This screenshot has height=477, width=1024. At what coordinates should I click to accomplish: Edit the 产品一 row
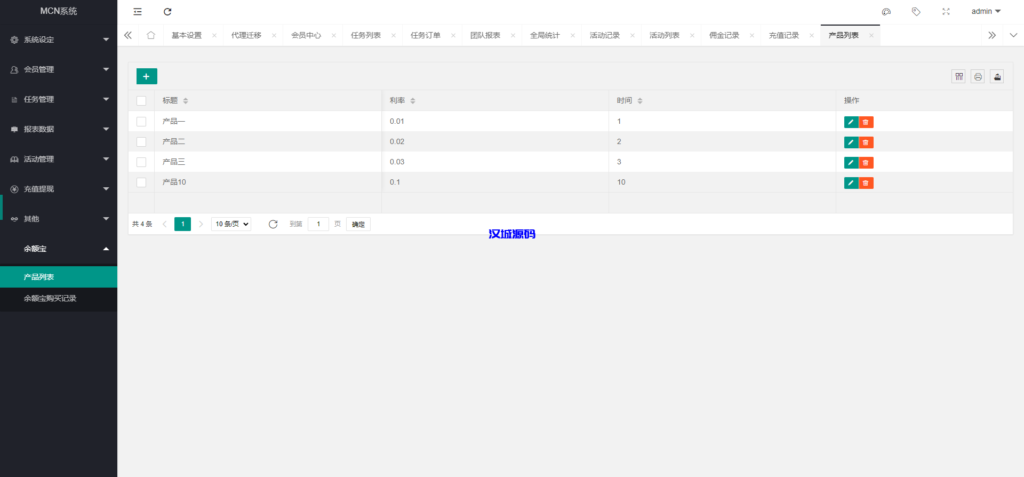(851, 122)
